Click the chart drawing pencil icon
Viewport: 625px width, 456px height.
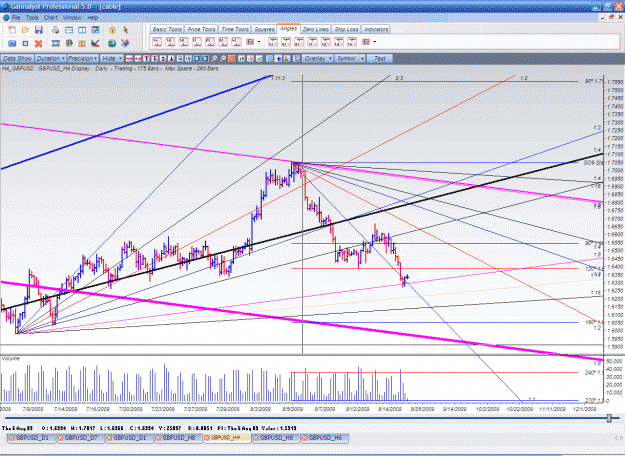point(95,43)
